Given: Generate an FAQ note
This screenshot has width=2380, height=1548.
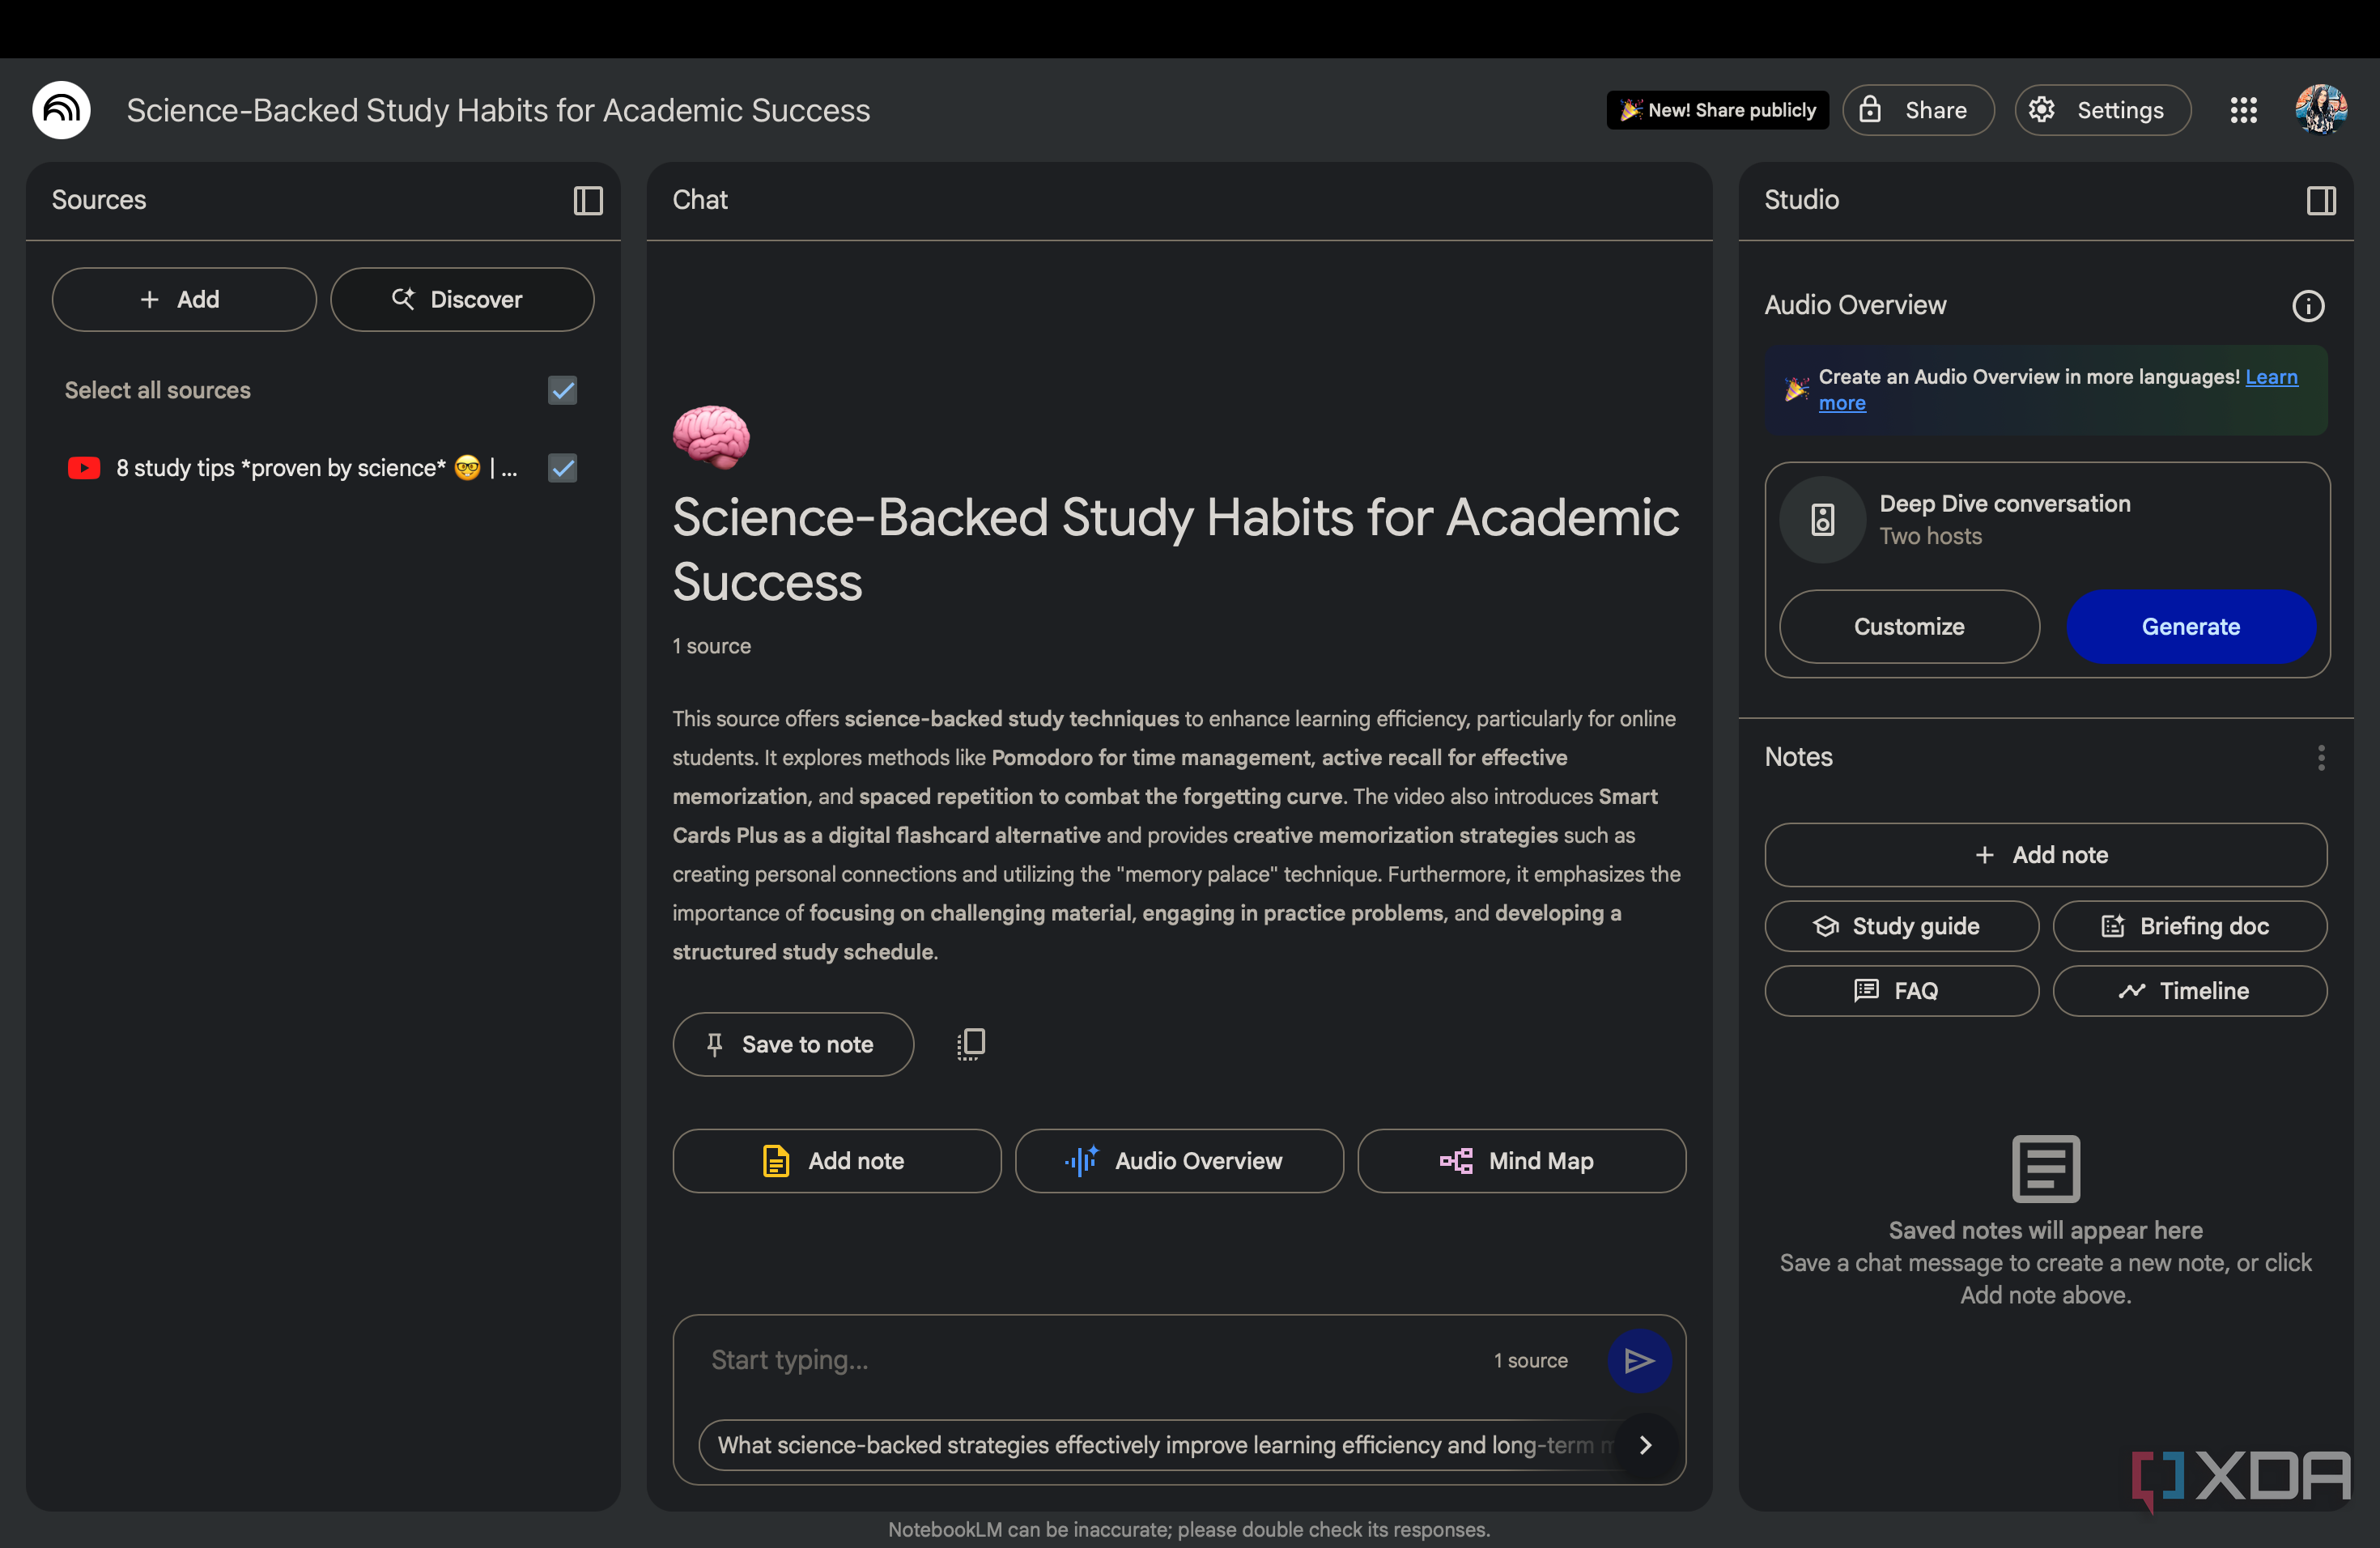Looking at the screenshot, I should [1901, 991].
